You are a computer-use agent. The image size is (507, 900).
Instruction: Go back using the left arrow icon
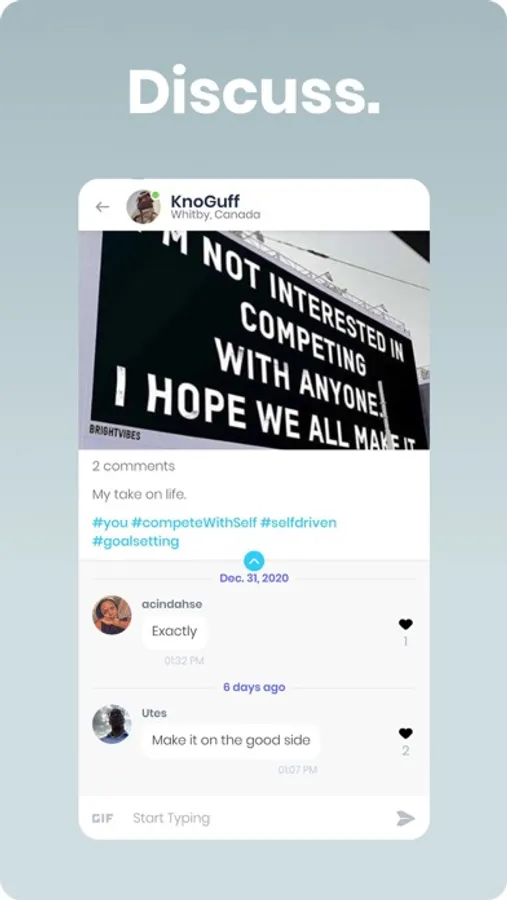[x=102, y=207]
